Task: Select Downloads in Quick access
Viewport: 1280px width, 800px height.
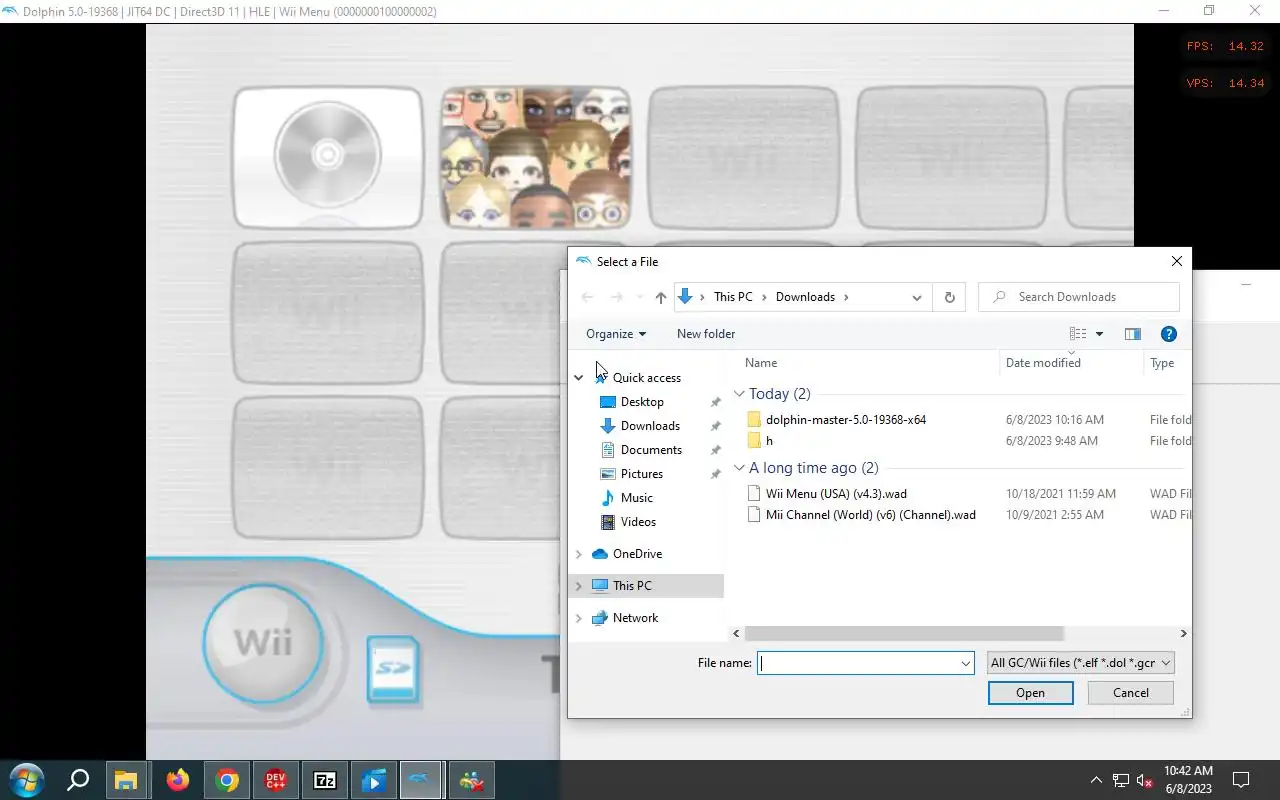Action: [650, 426]
